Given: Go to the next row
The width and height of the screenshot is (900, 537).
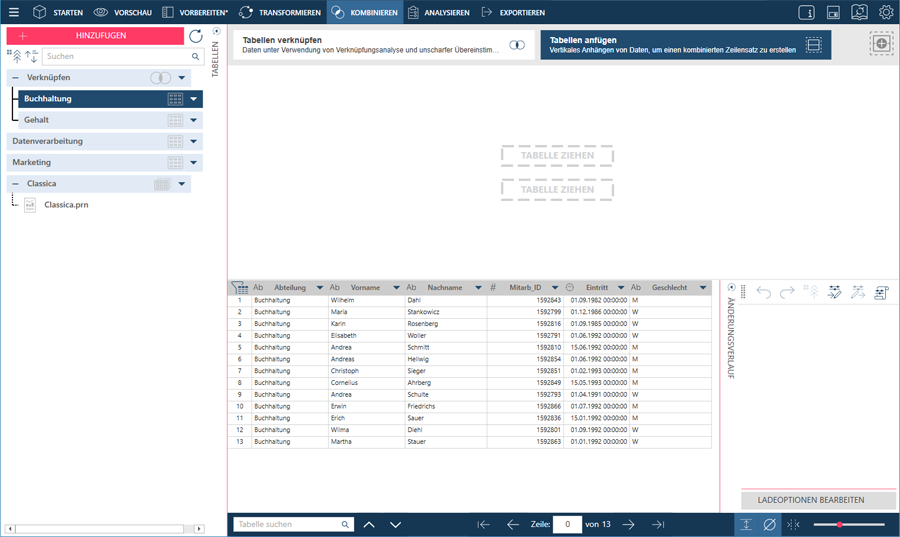Looking at the screenshot, I should point(629,524).
